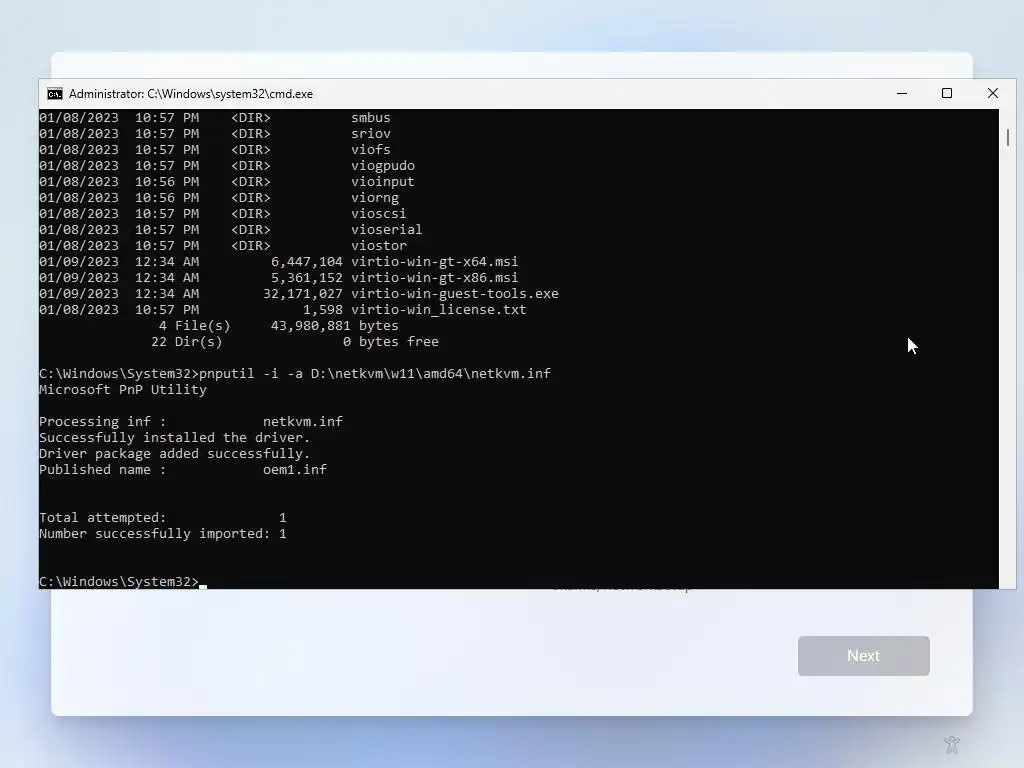Viewport: 1024px width, 768px height.
Task: Click the cmd window vertical scrollbar thumb
Action: (1008, 137)
